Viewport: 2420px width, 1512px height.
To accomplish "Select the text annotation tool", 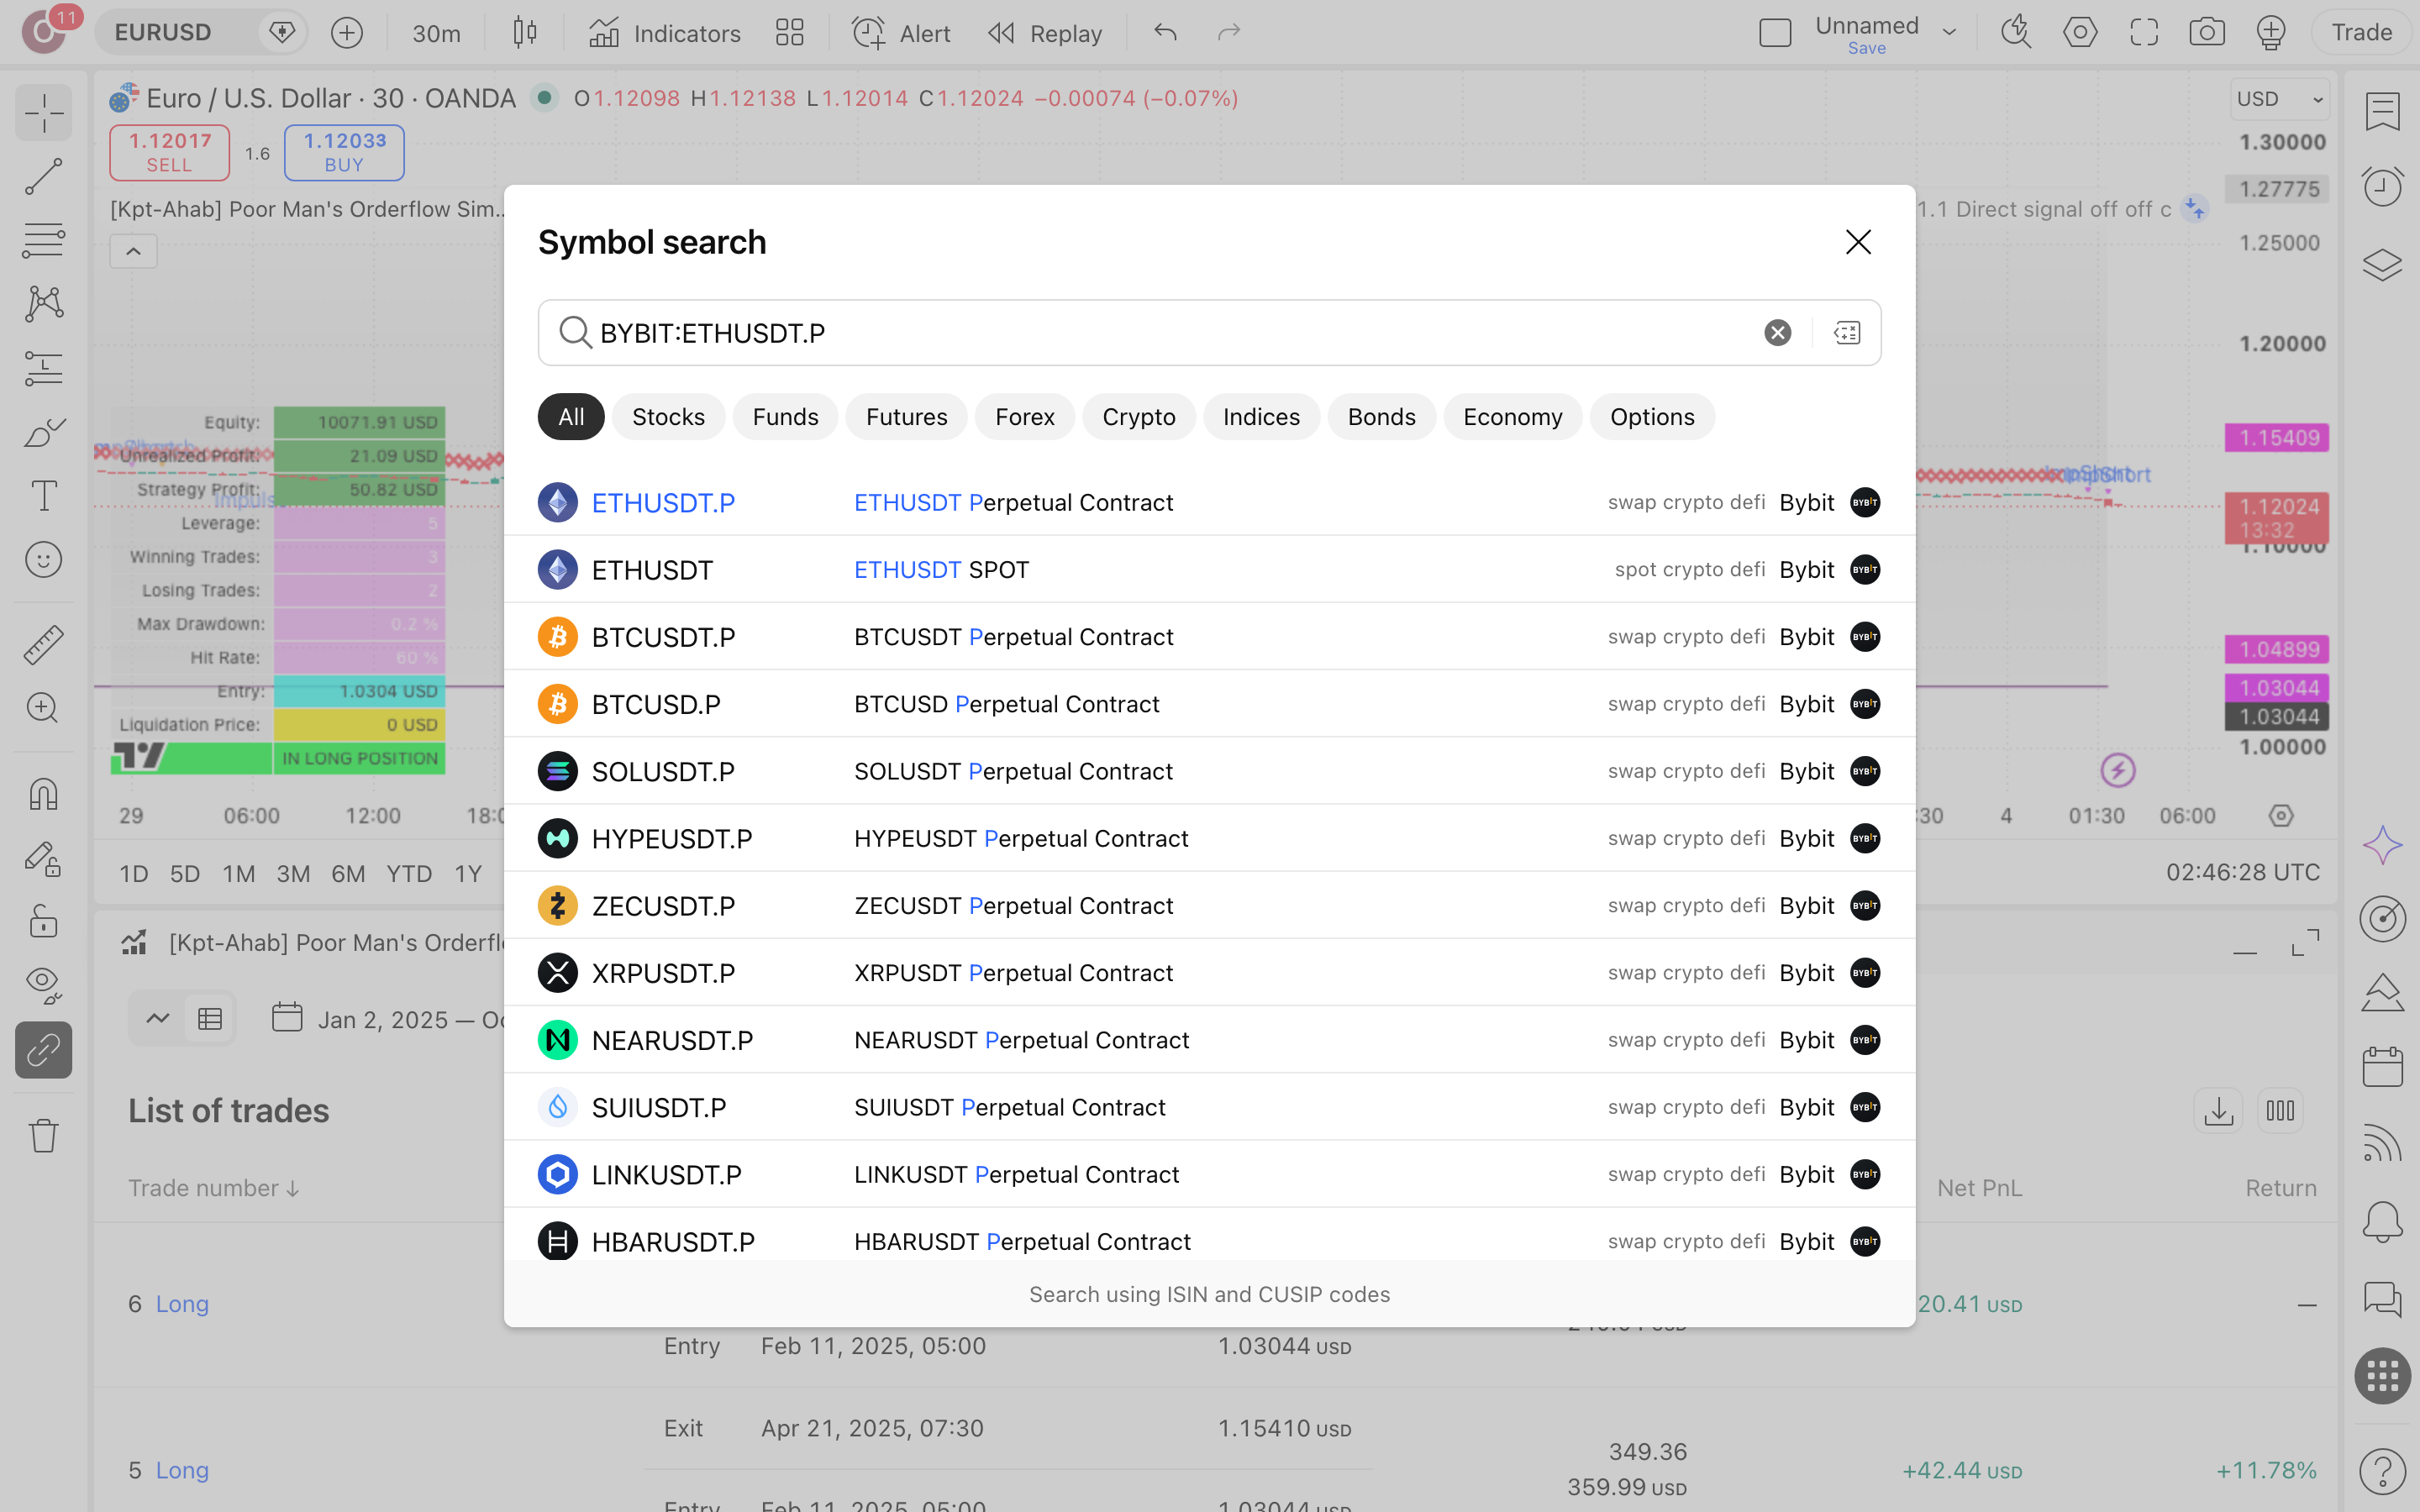I will point(44,496).
